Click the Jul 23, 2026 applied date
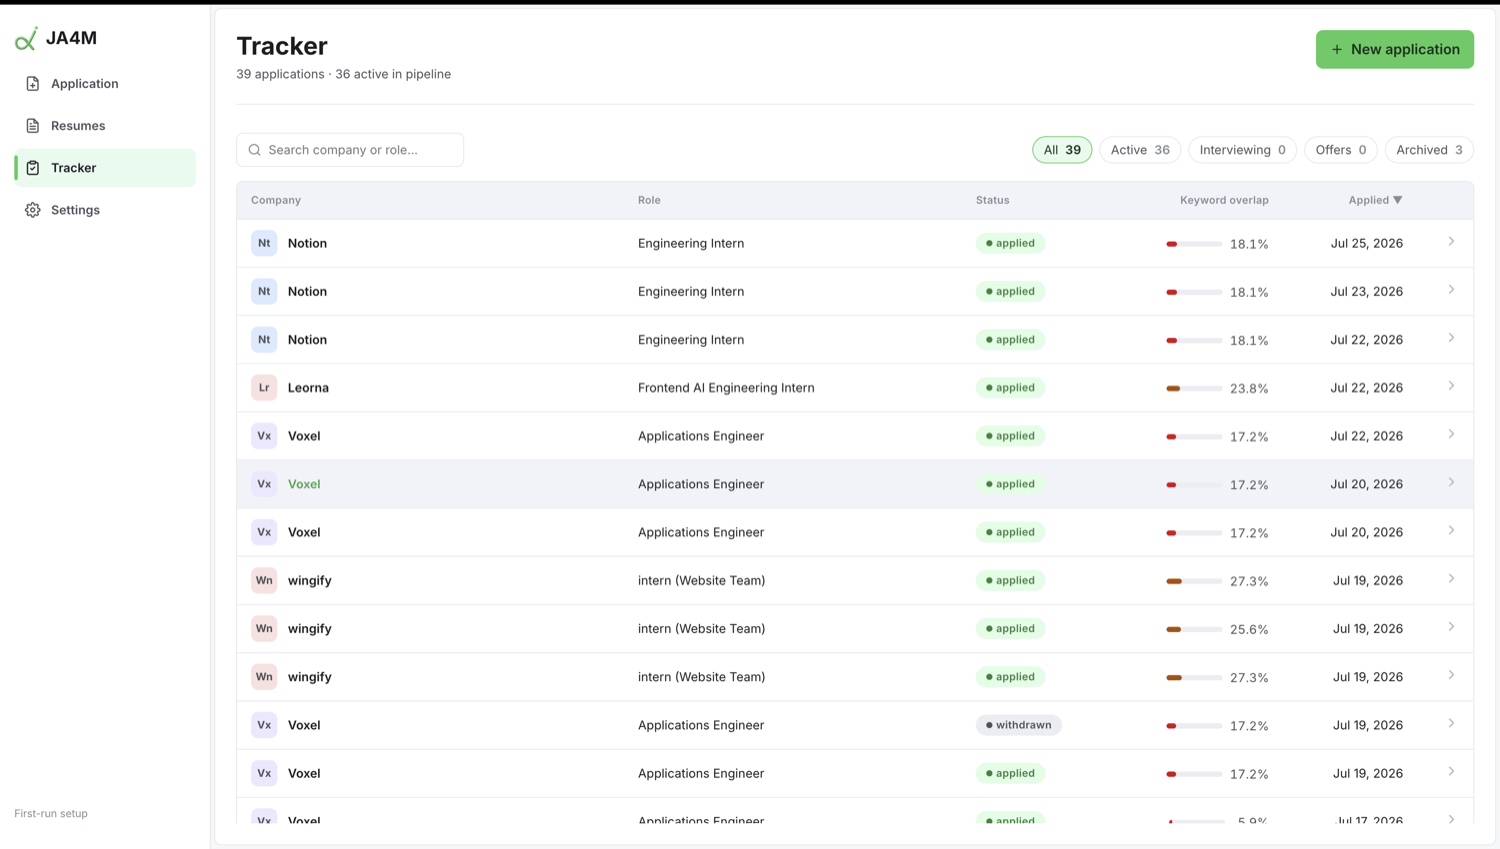 [1366, 291]
